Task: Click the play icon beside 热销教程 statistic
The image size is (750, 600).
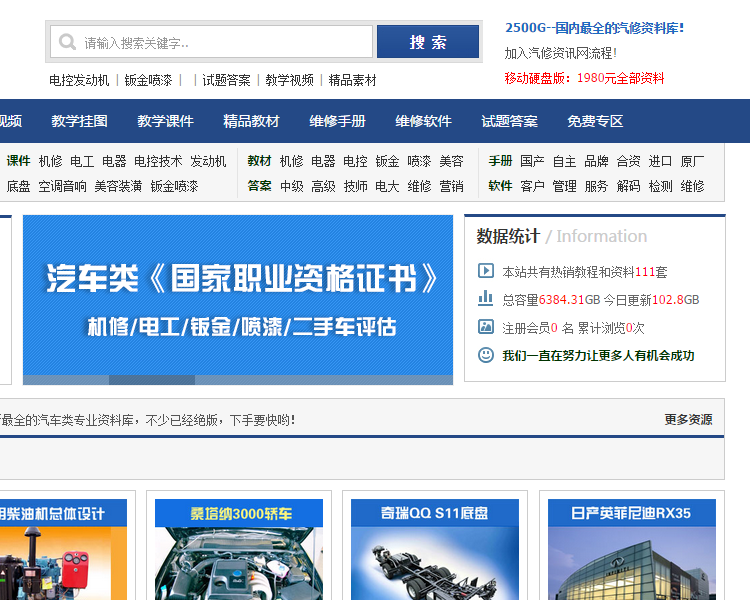Action: coord(485,271)
